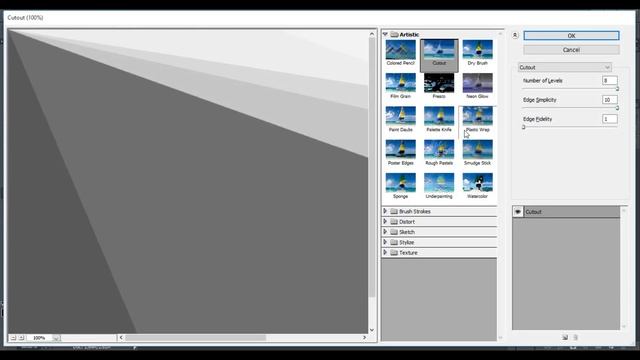
Task: Apply the Sponge filter thumbnail
Action: pyautogui.click(x=400, y=186)
